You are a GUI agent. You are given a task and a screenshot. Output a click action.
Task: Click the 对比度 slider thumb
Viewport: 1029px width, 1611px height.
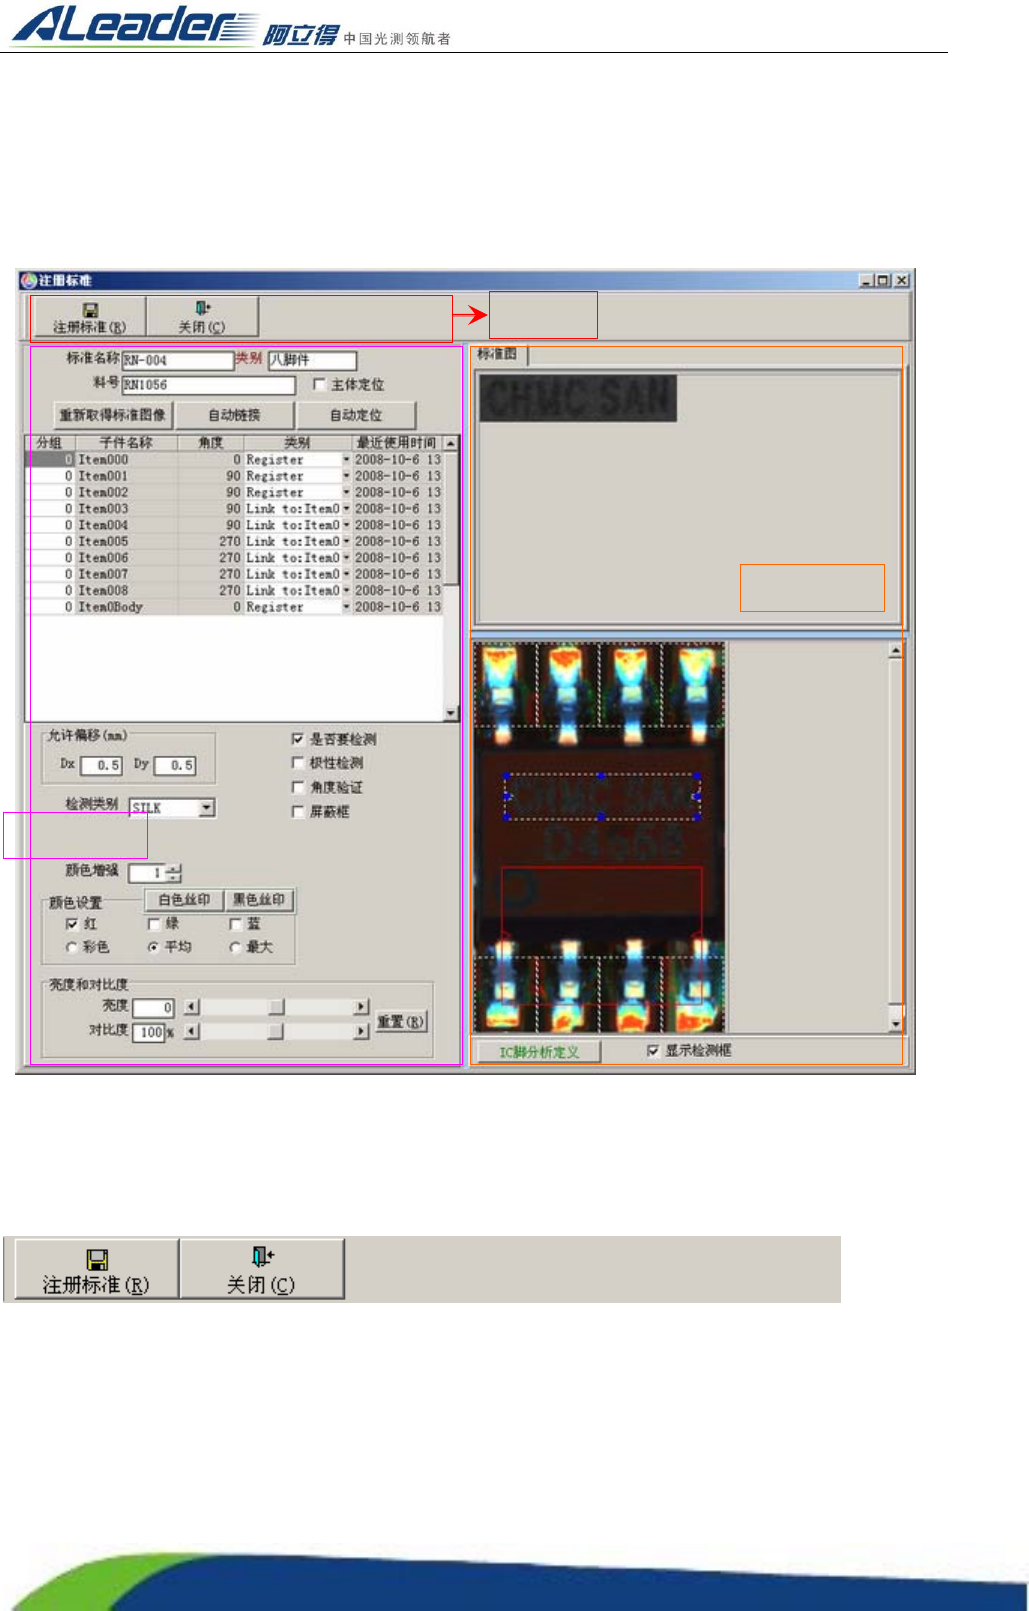pyautogui.click(x=276, y=1031)
